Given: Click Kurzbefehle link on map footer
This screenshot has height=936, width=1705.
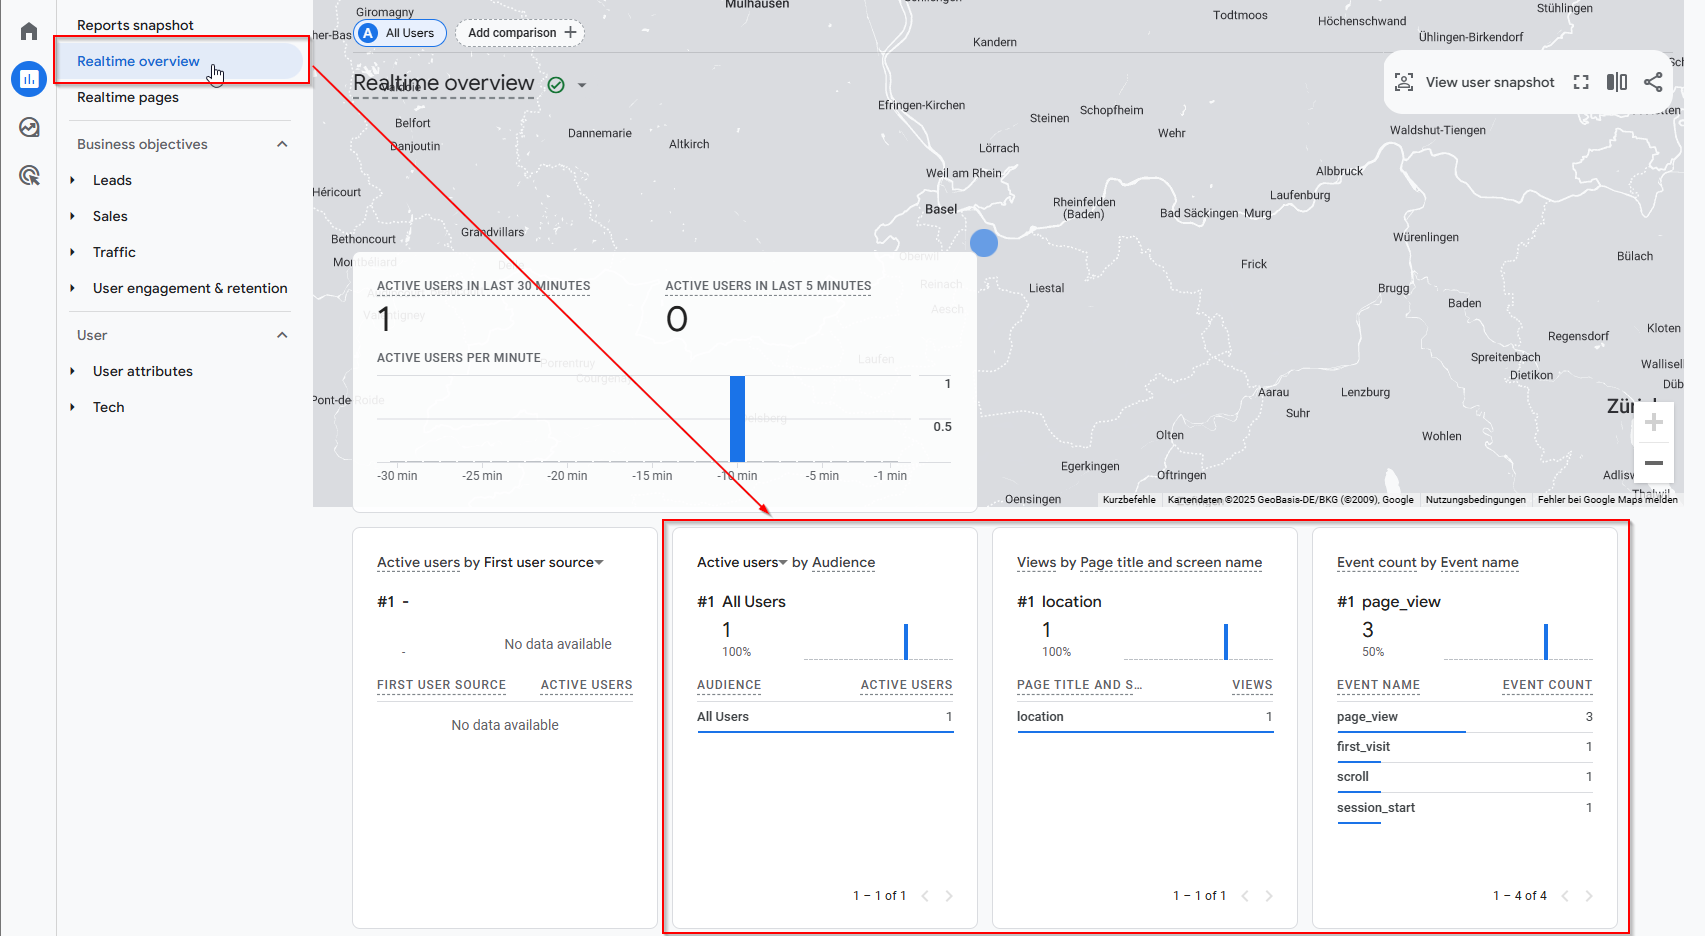Looking at the screenshot, I should 1129,499.
